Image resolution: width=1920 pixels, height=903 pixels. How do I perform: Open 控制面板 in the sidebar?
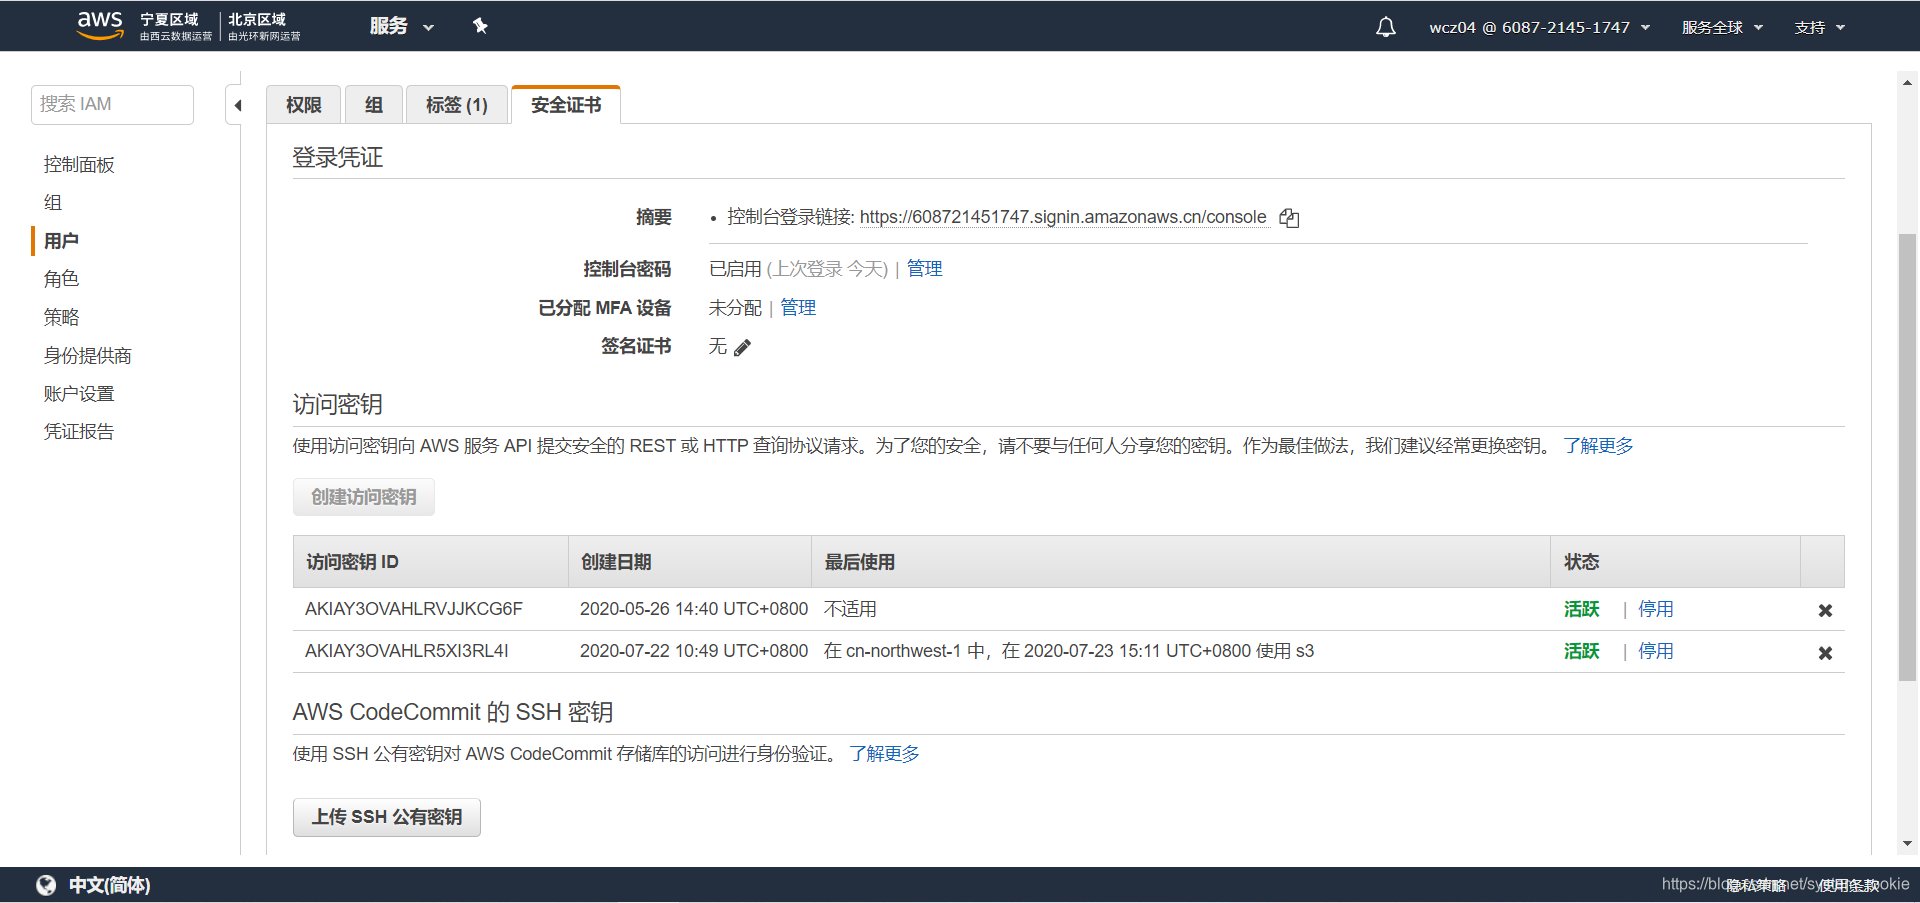(79, 165)
